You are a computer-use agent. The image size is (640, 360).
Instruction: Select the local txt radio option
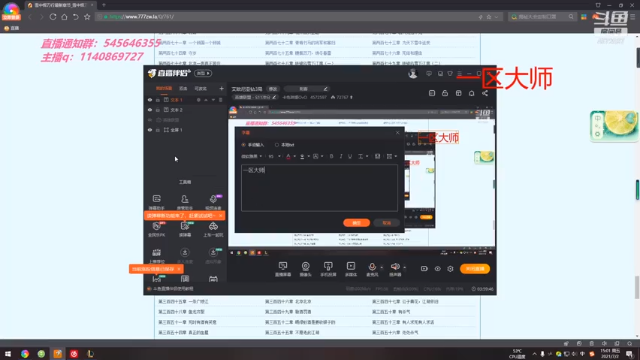tap(277, 145)
